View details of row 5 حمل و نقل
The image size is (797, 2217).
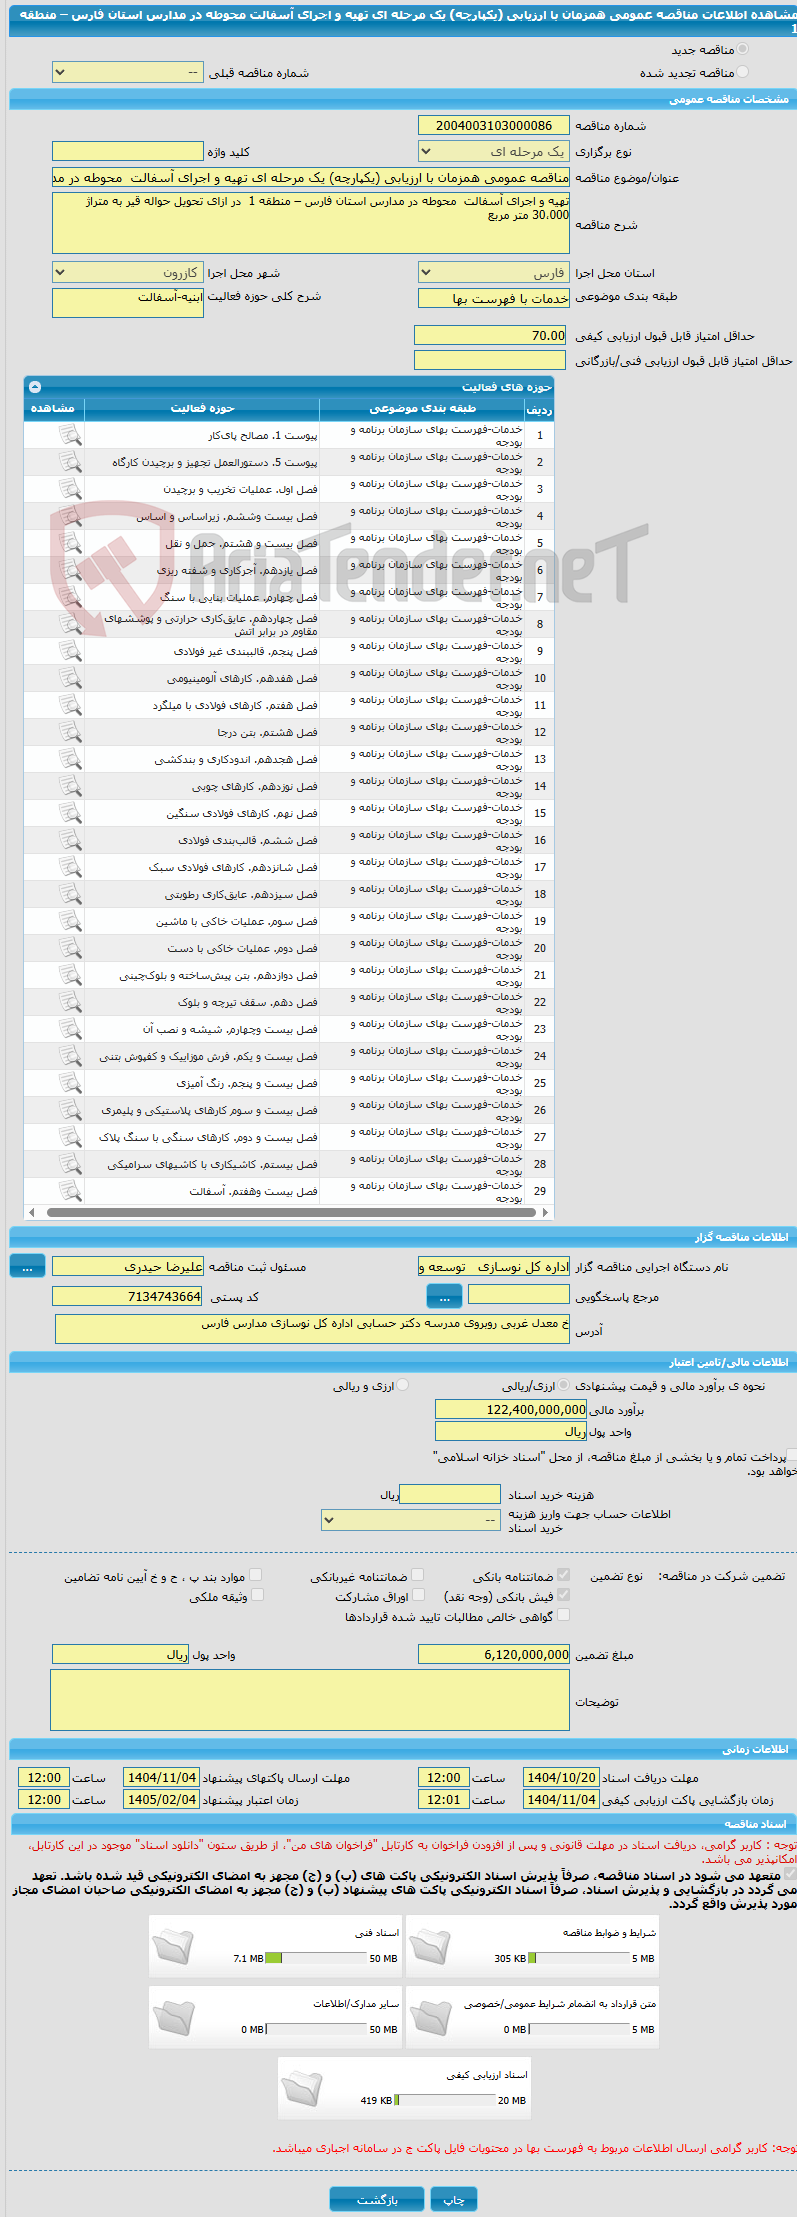[70, 543]
